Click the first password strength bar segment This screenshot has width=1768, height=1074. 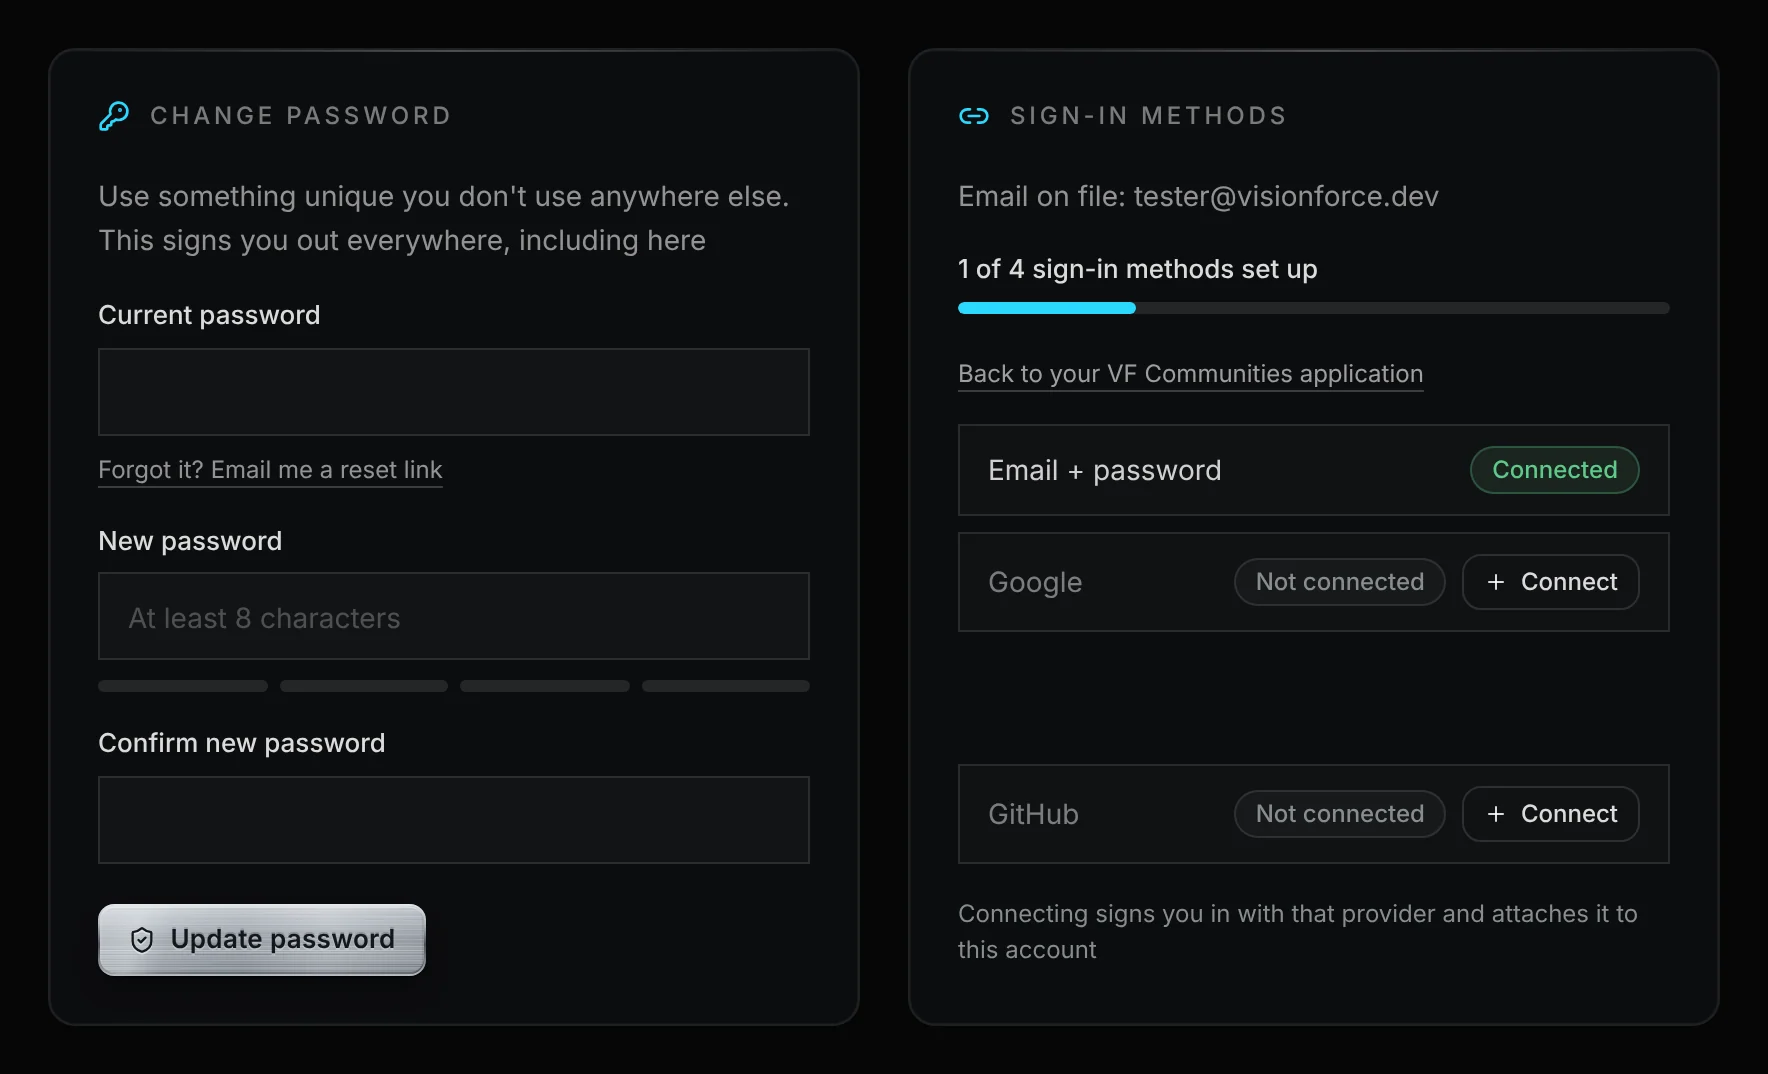[x=183, y=686]
